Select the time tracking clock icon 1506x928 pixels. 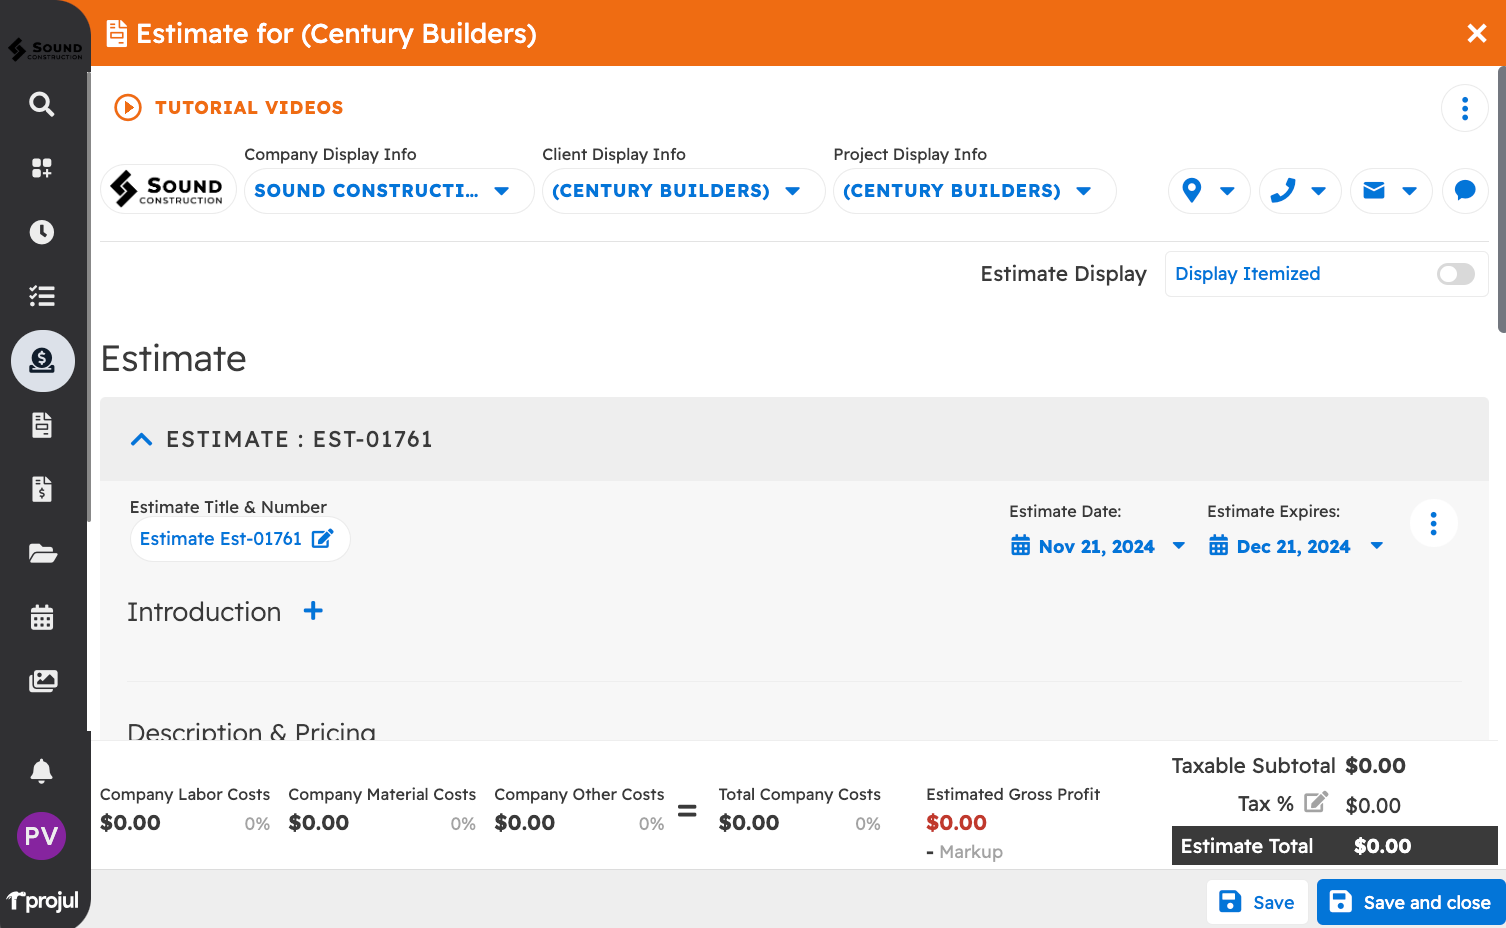click(41, 232)
